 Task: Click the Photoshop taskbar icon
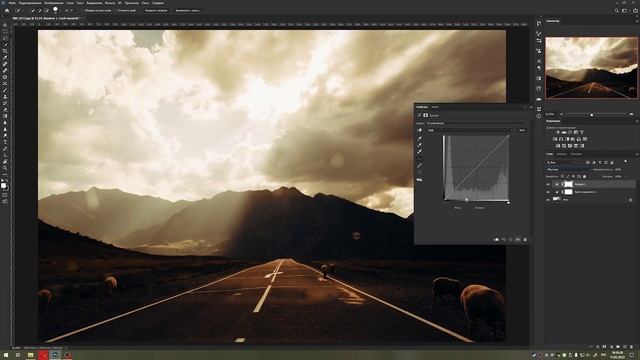click(x=55, y=355)
